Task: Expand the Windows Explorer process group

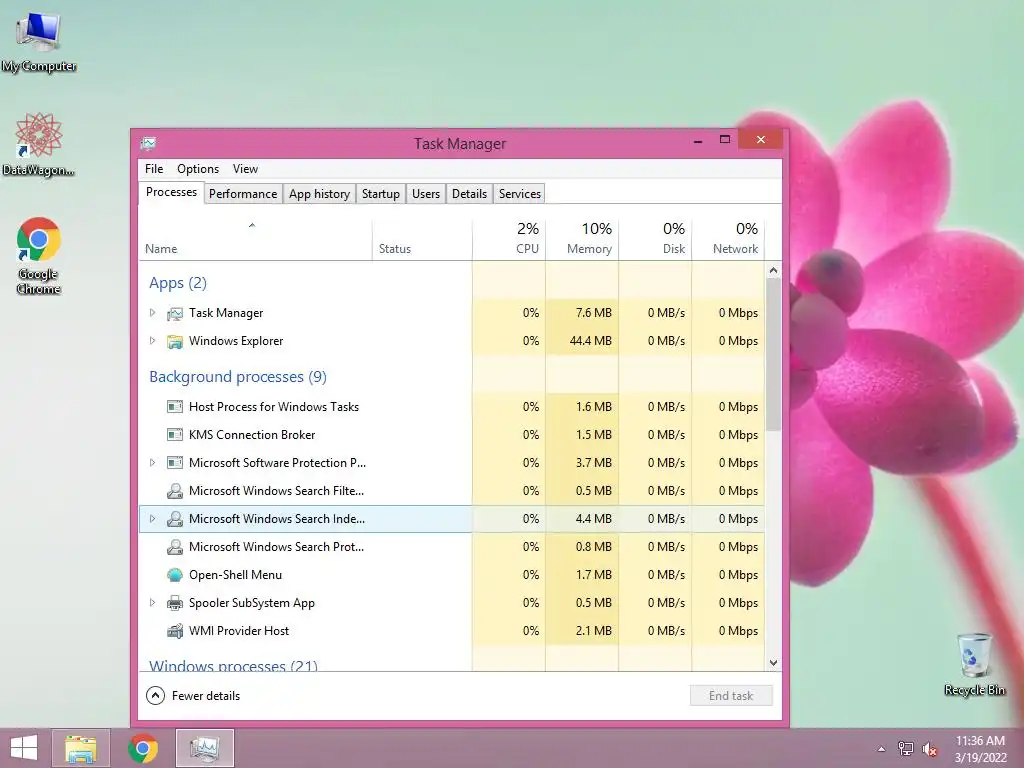Action: point(152,341)
